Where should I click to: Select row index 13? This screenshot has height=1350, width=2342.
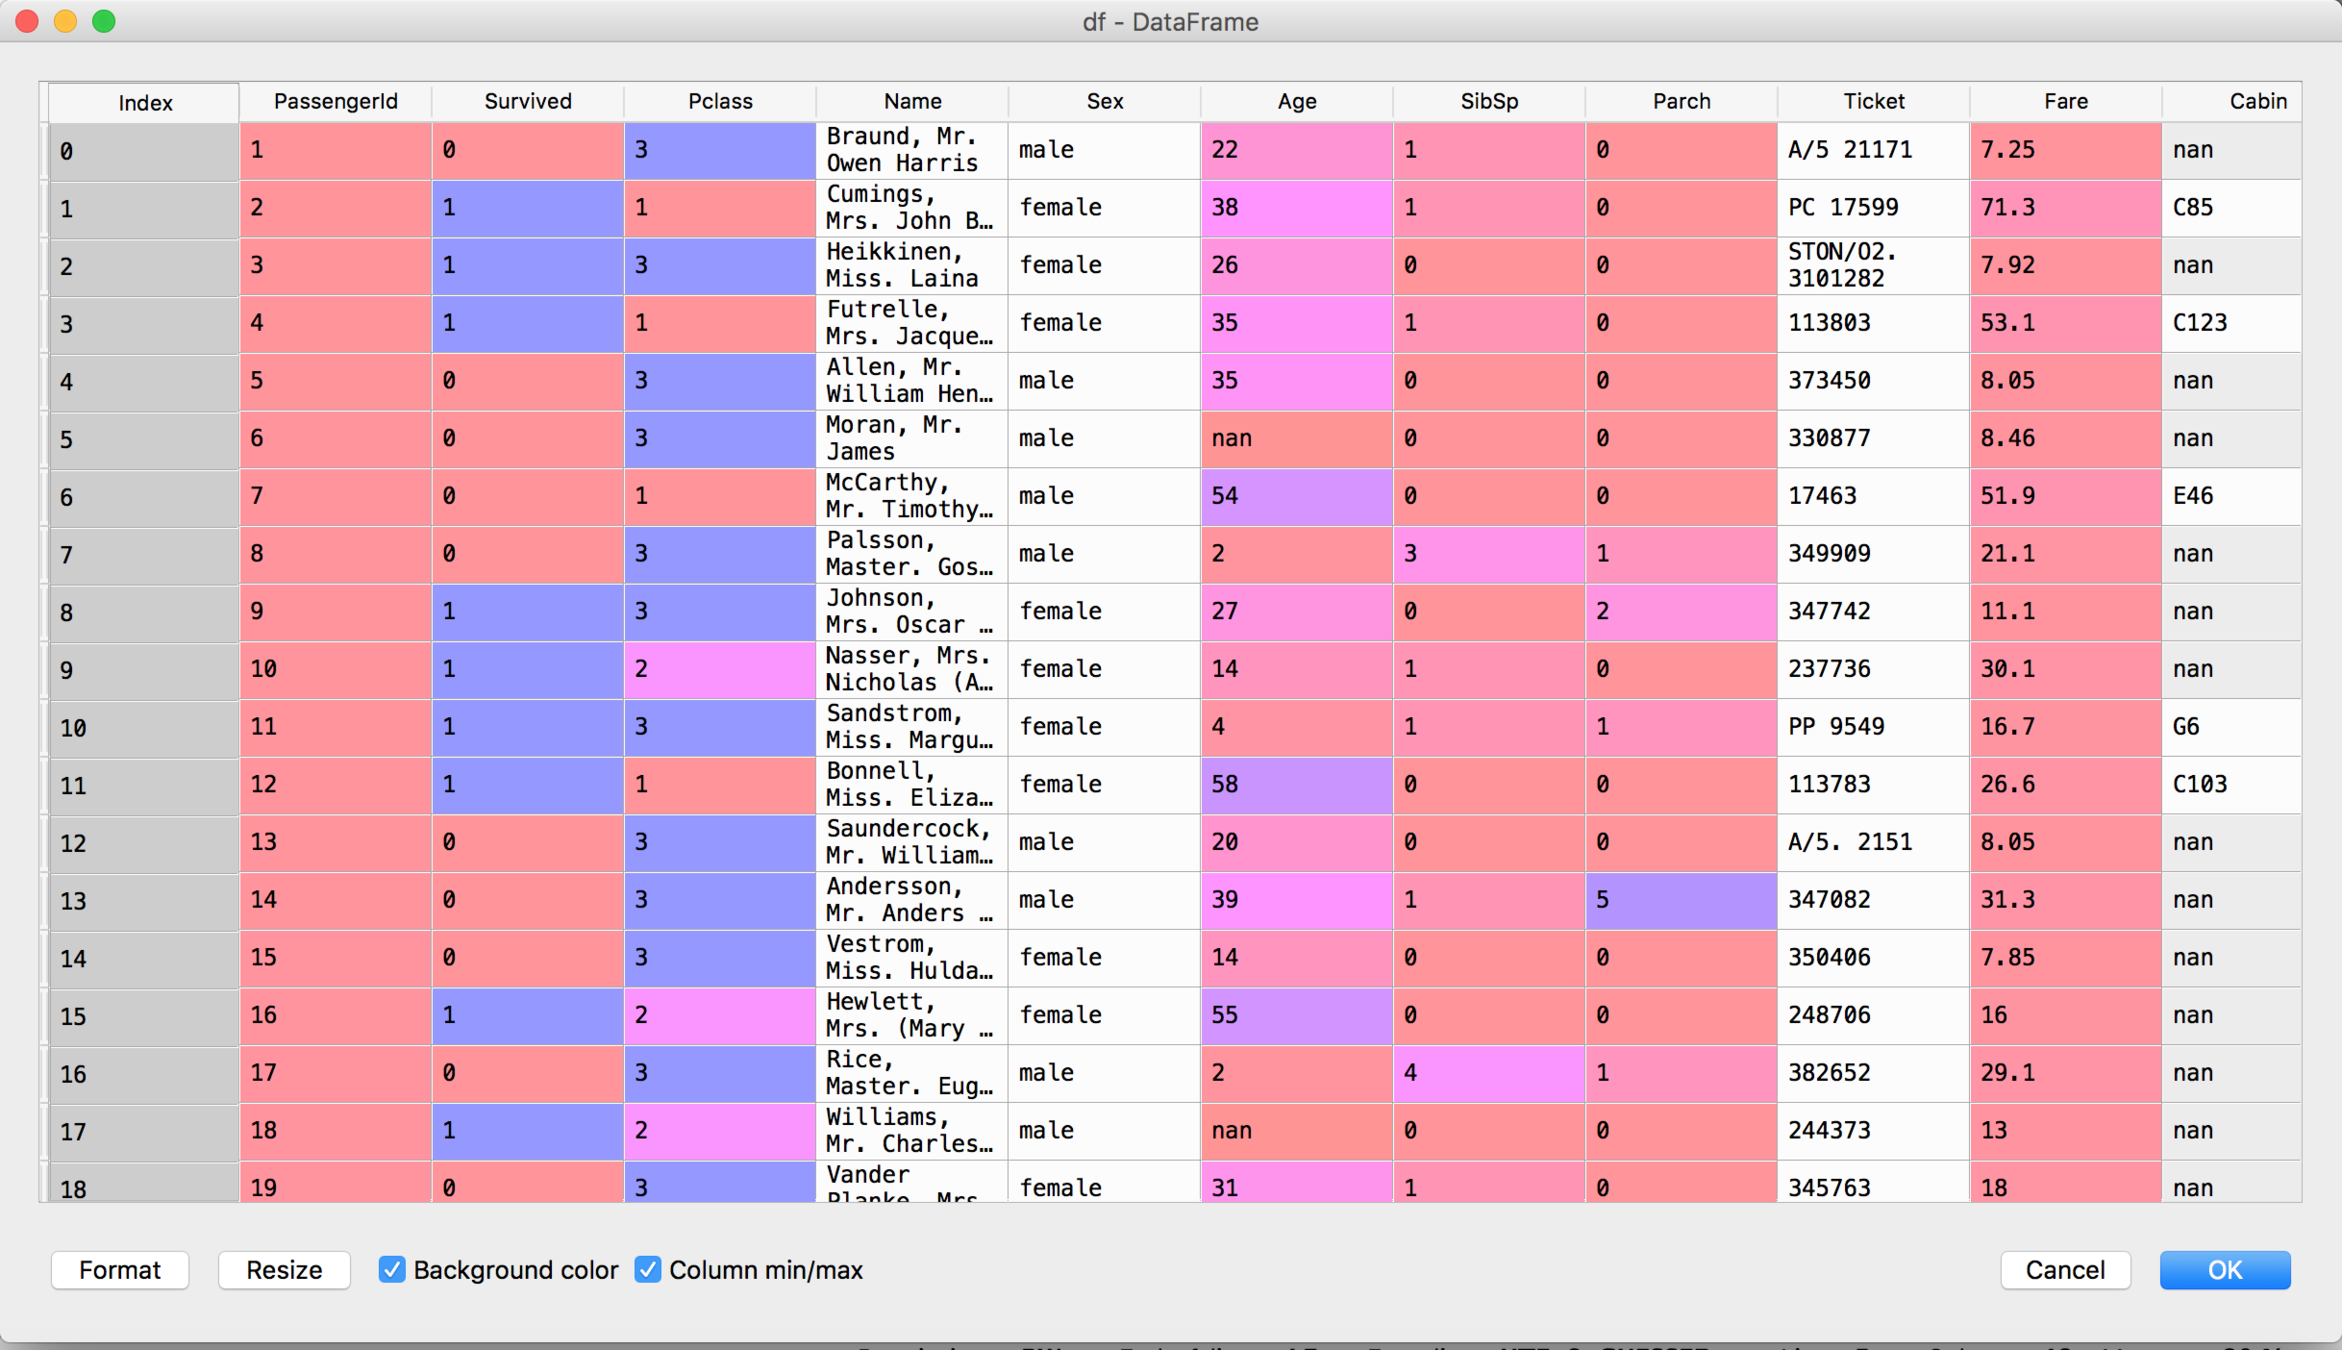tap(143, 900)
